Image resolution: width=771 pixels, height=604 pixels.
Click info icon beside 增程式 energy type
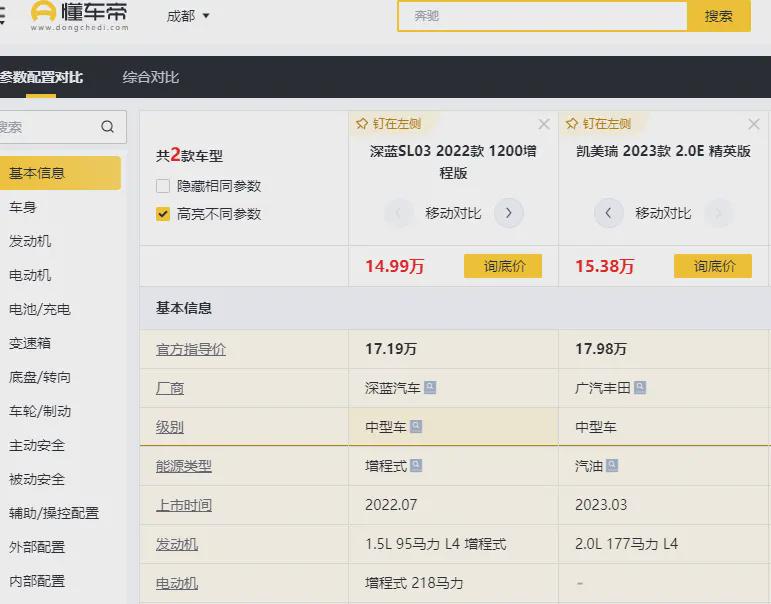tap(416, 466)
